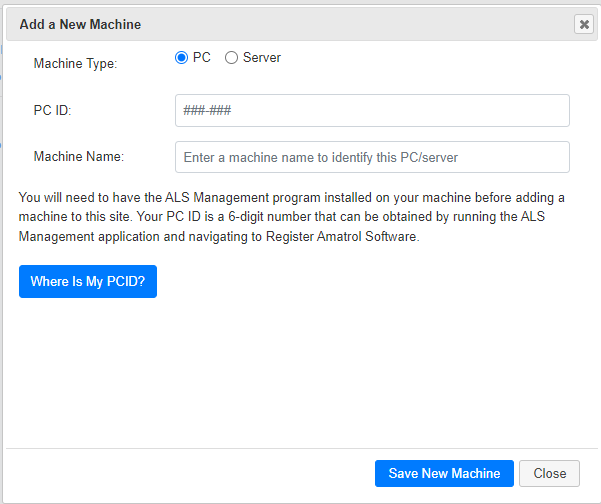Save the new machine

pos(444,473)
